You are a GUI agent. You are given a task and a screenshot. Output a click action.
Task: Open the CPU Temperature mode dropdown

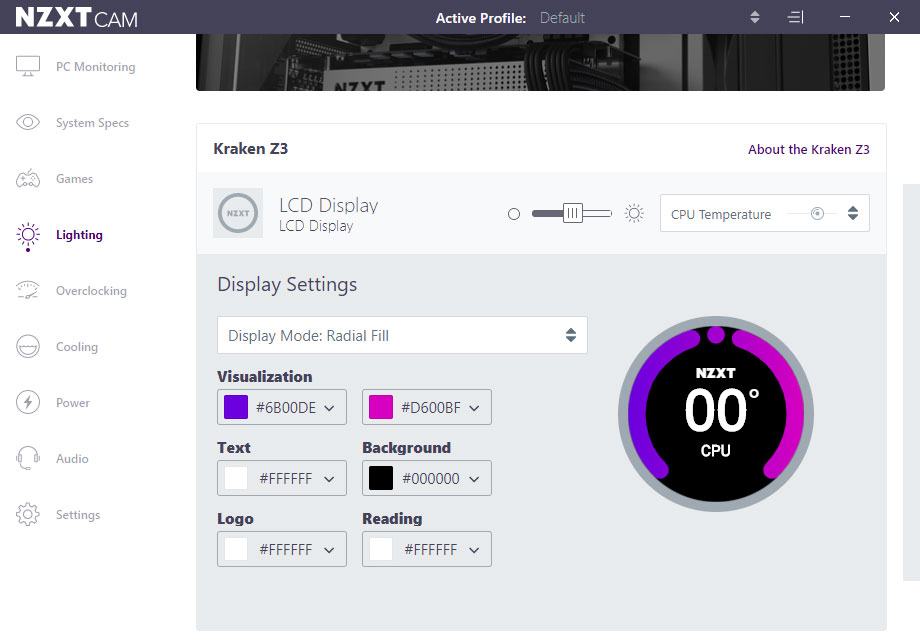pyautogui.click(x=765, y=213)
